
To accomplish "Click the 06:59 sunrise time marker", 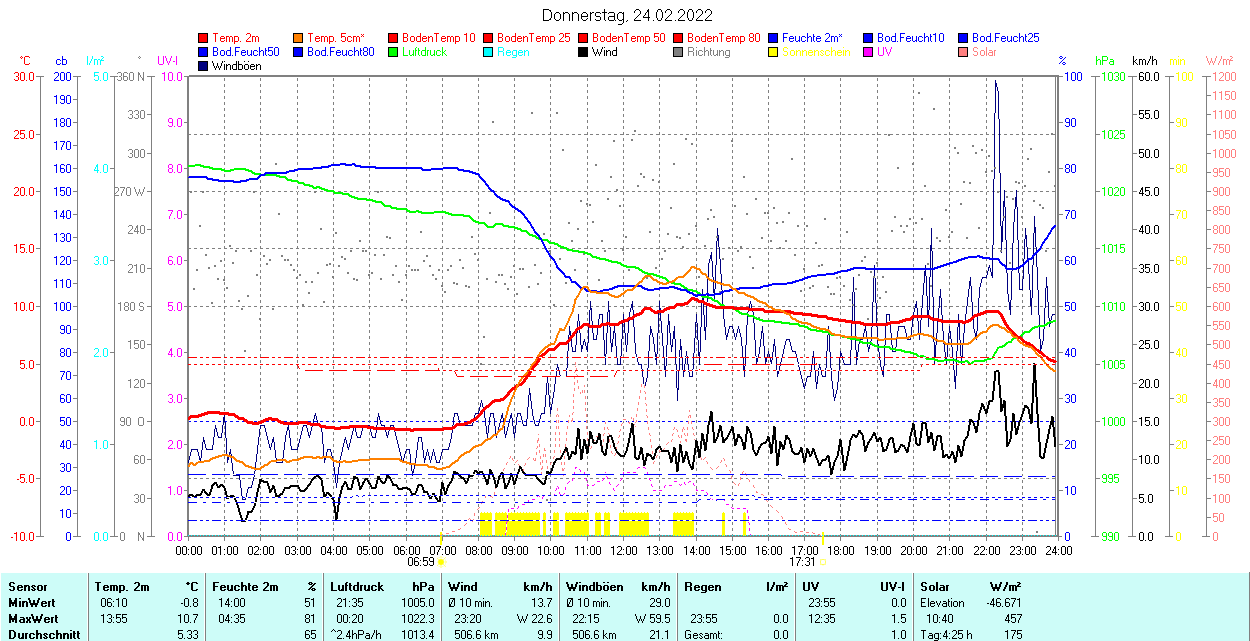I will [420, 562].
